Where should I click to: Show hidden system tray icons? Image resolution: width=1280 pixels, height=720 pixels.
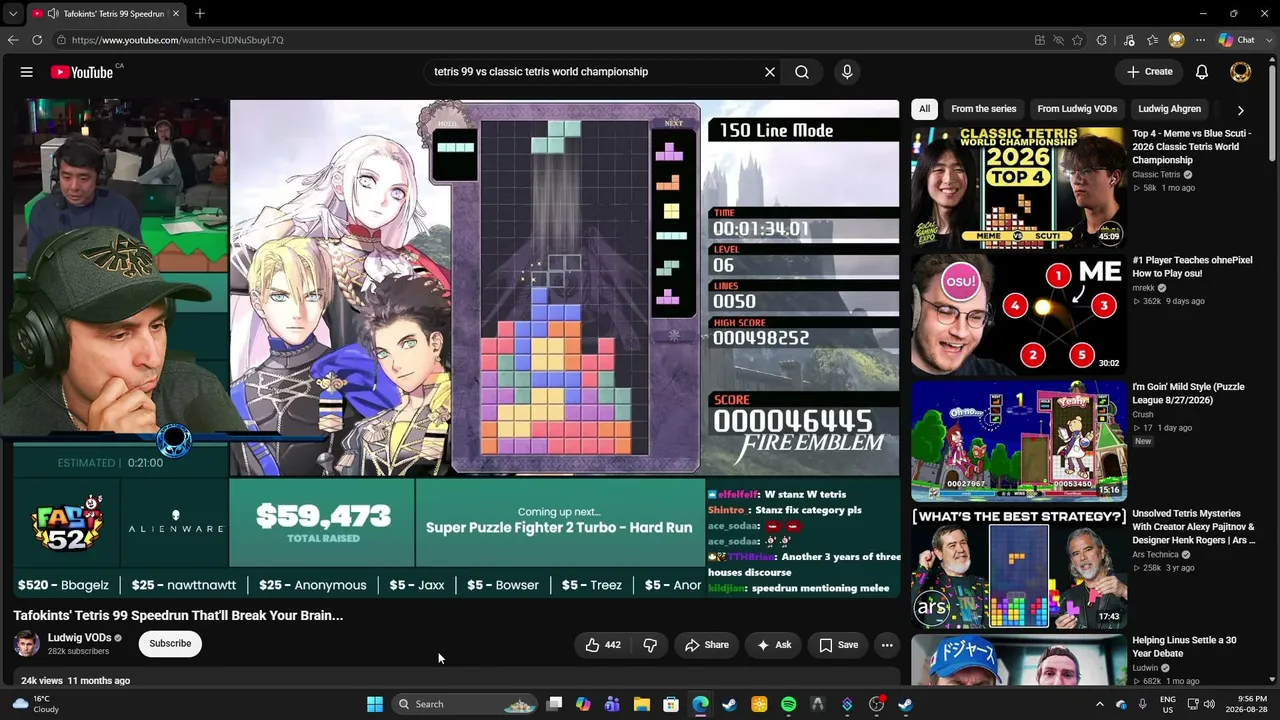coord(1099,704)
